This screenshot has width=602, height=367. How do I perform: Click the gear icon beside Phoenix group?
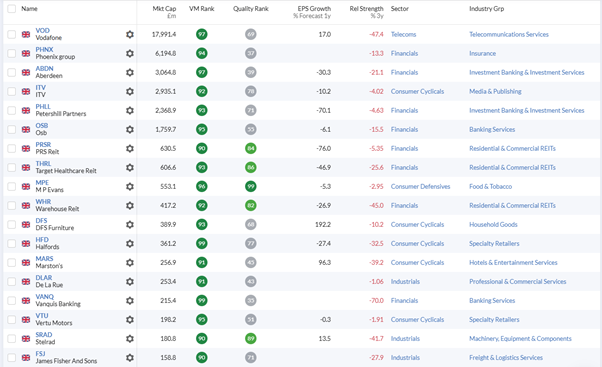pyautogui.click(x=130, y=53)
